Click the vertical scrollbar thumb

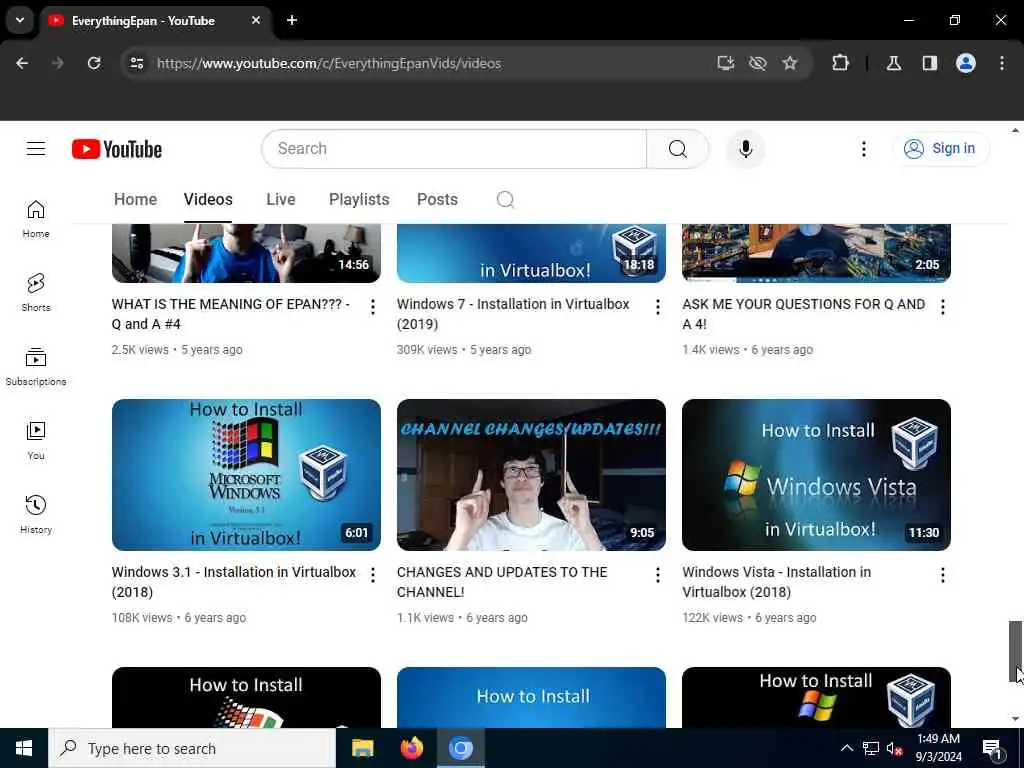click(x=1015, y=651)
